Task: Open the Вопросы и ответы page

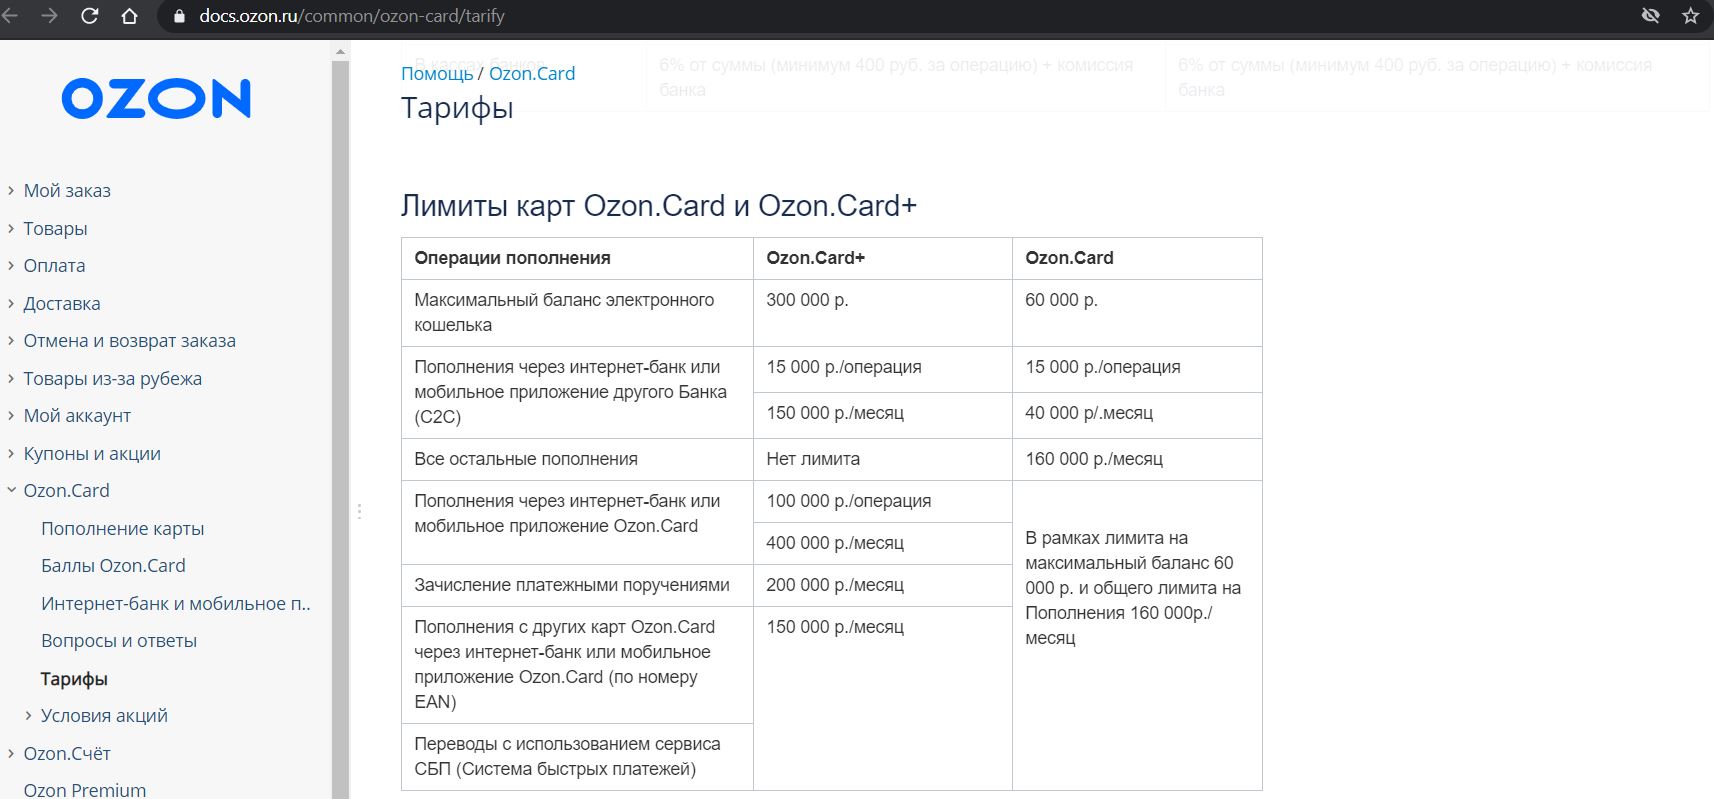Action: click(x=119, y=640)
